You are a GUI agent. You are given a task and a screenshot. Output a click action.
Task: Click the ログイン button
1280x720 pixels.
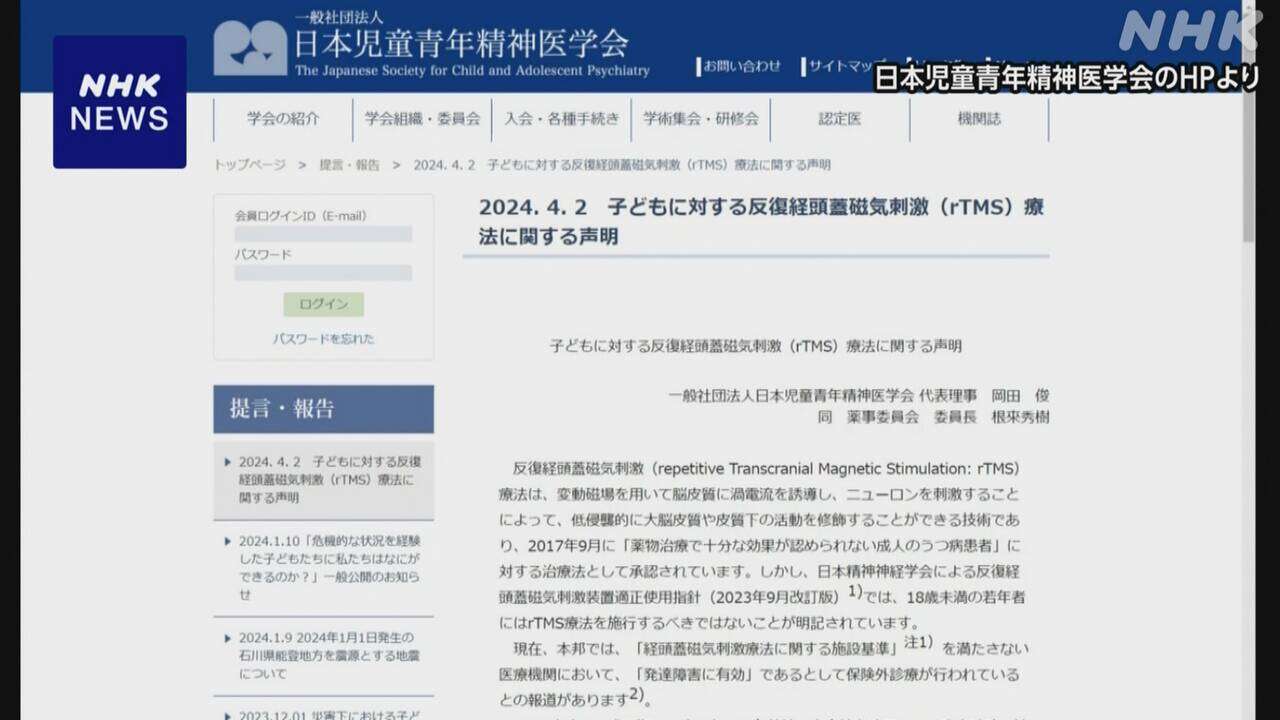[x=323, y=304]
